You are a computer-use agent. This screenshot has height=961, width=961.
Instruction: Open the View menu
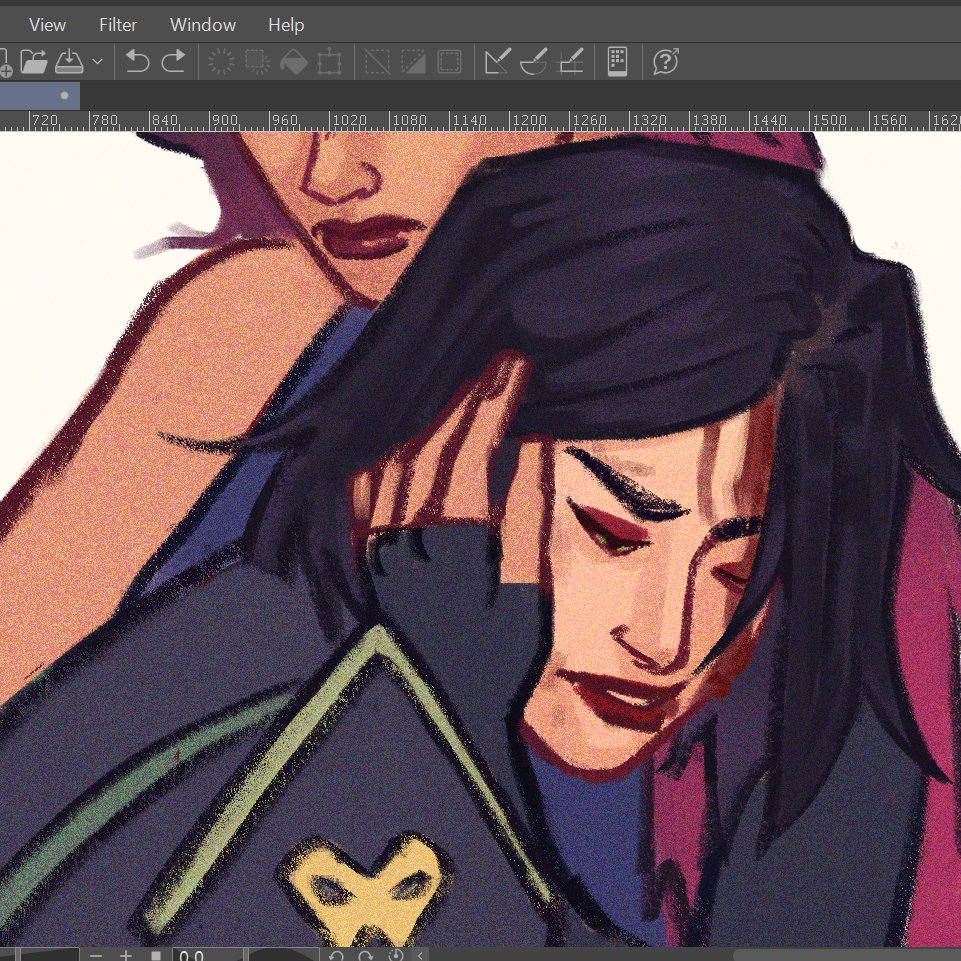tap(47, 25)
